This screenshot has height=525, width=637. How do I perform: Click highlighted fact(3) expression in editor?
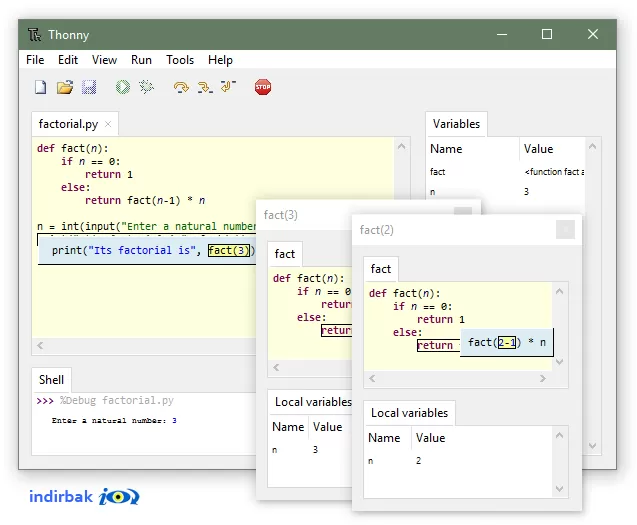[230, 250]
